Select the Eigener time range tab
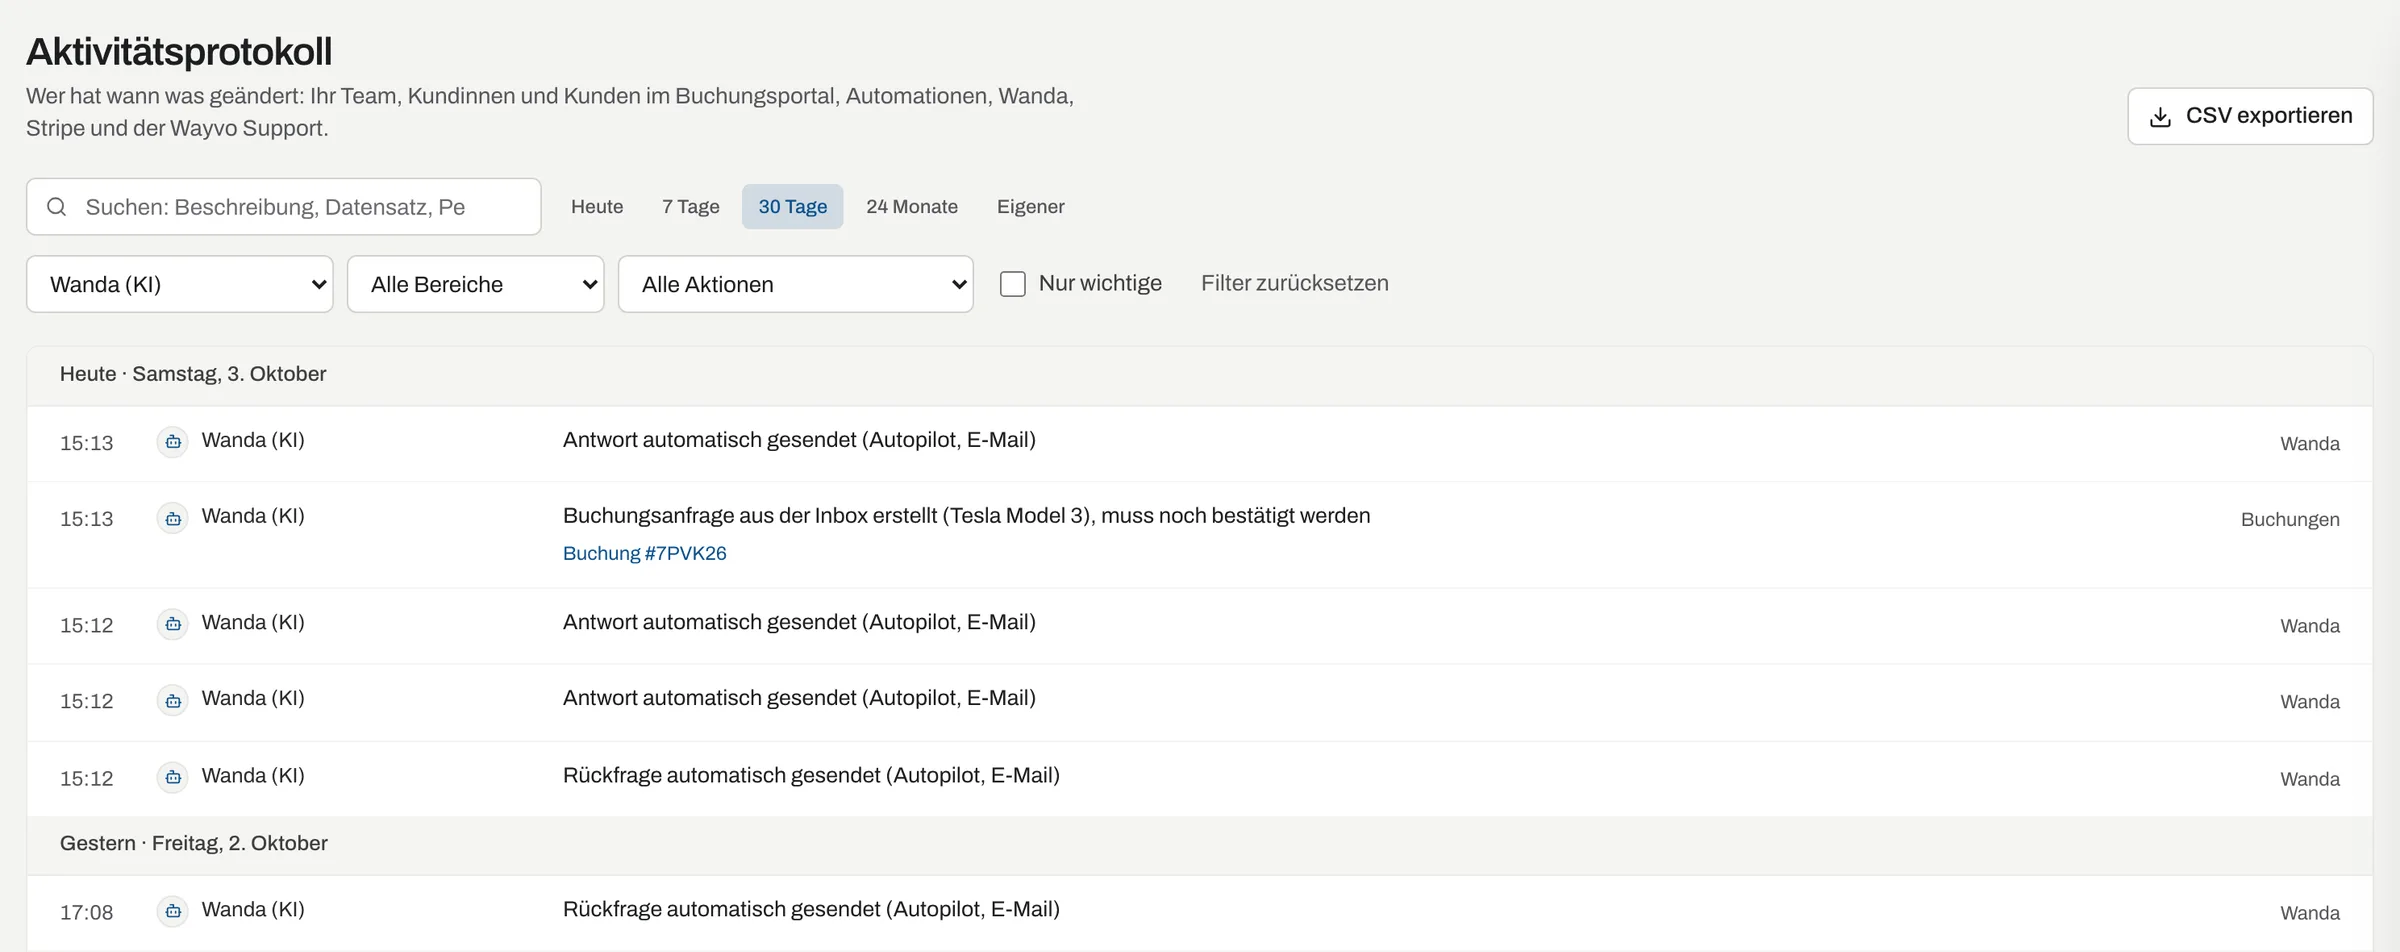The width and height of the screenshot is (2400, 952). (x=1031, y=207)
